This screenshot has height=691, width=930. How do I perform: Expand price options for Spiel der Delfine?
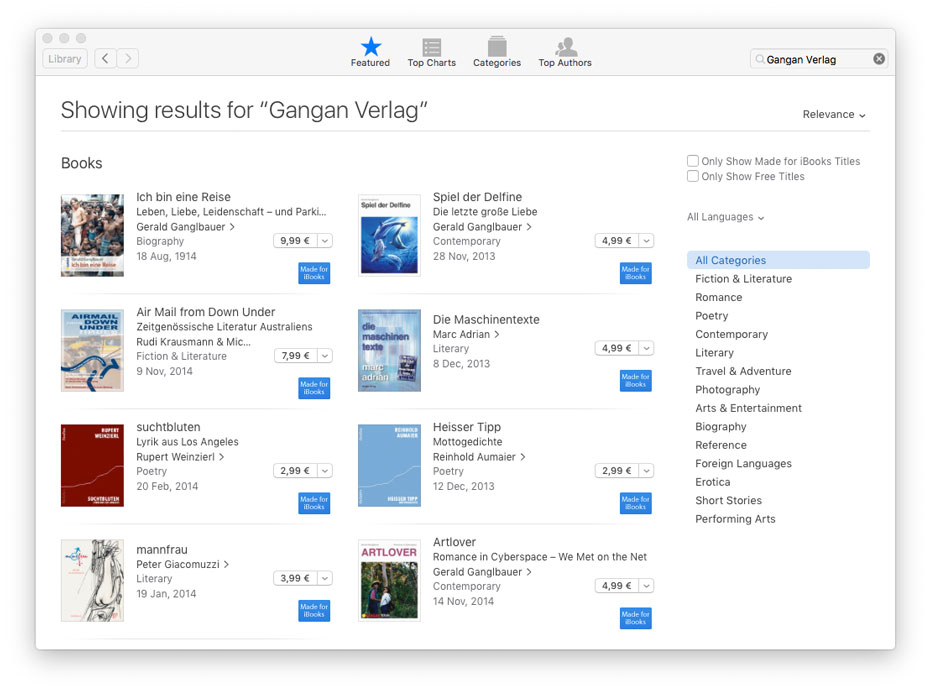(x=646, y=241)
